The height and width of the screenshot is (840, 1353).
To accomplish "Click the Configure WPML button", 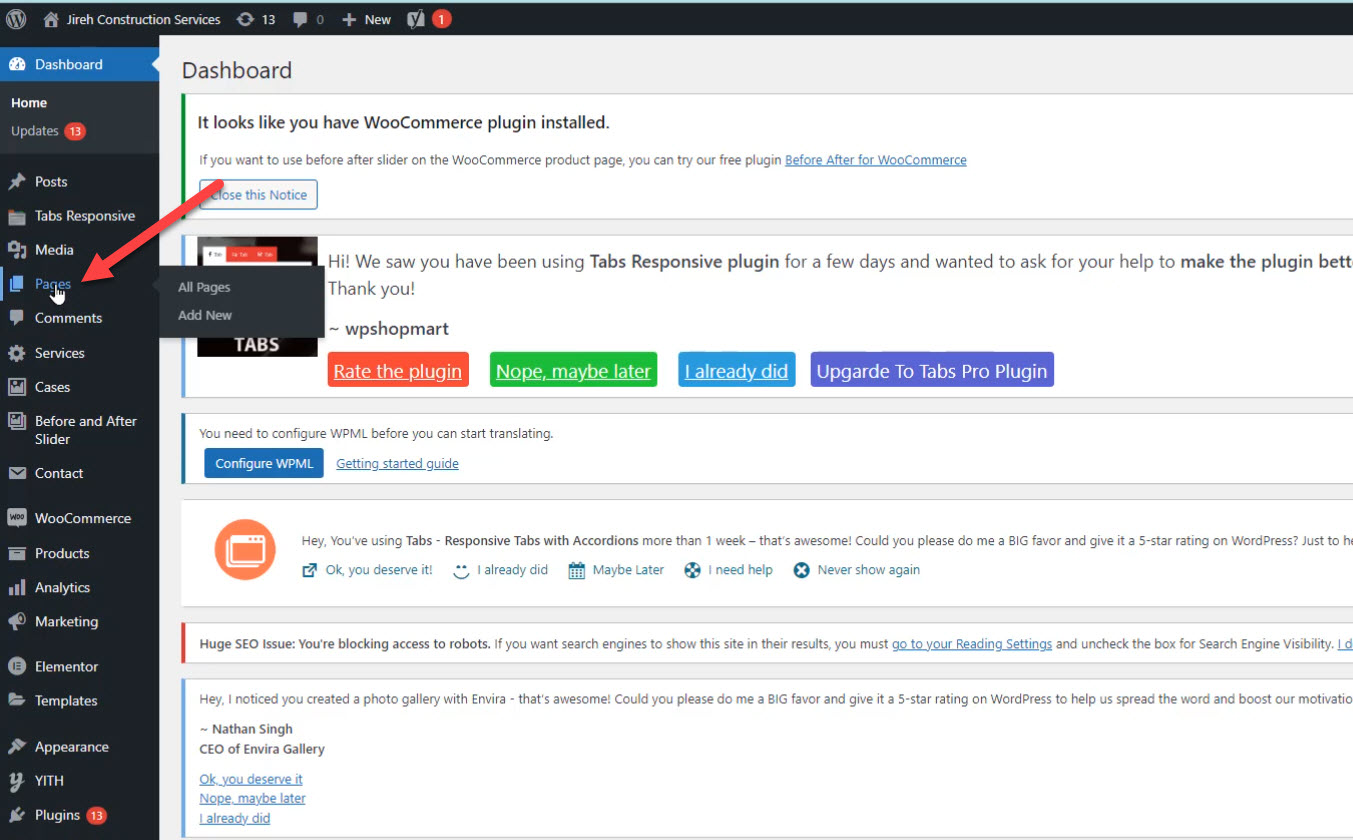I will [x=264, y=463].
